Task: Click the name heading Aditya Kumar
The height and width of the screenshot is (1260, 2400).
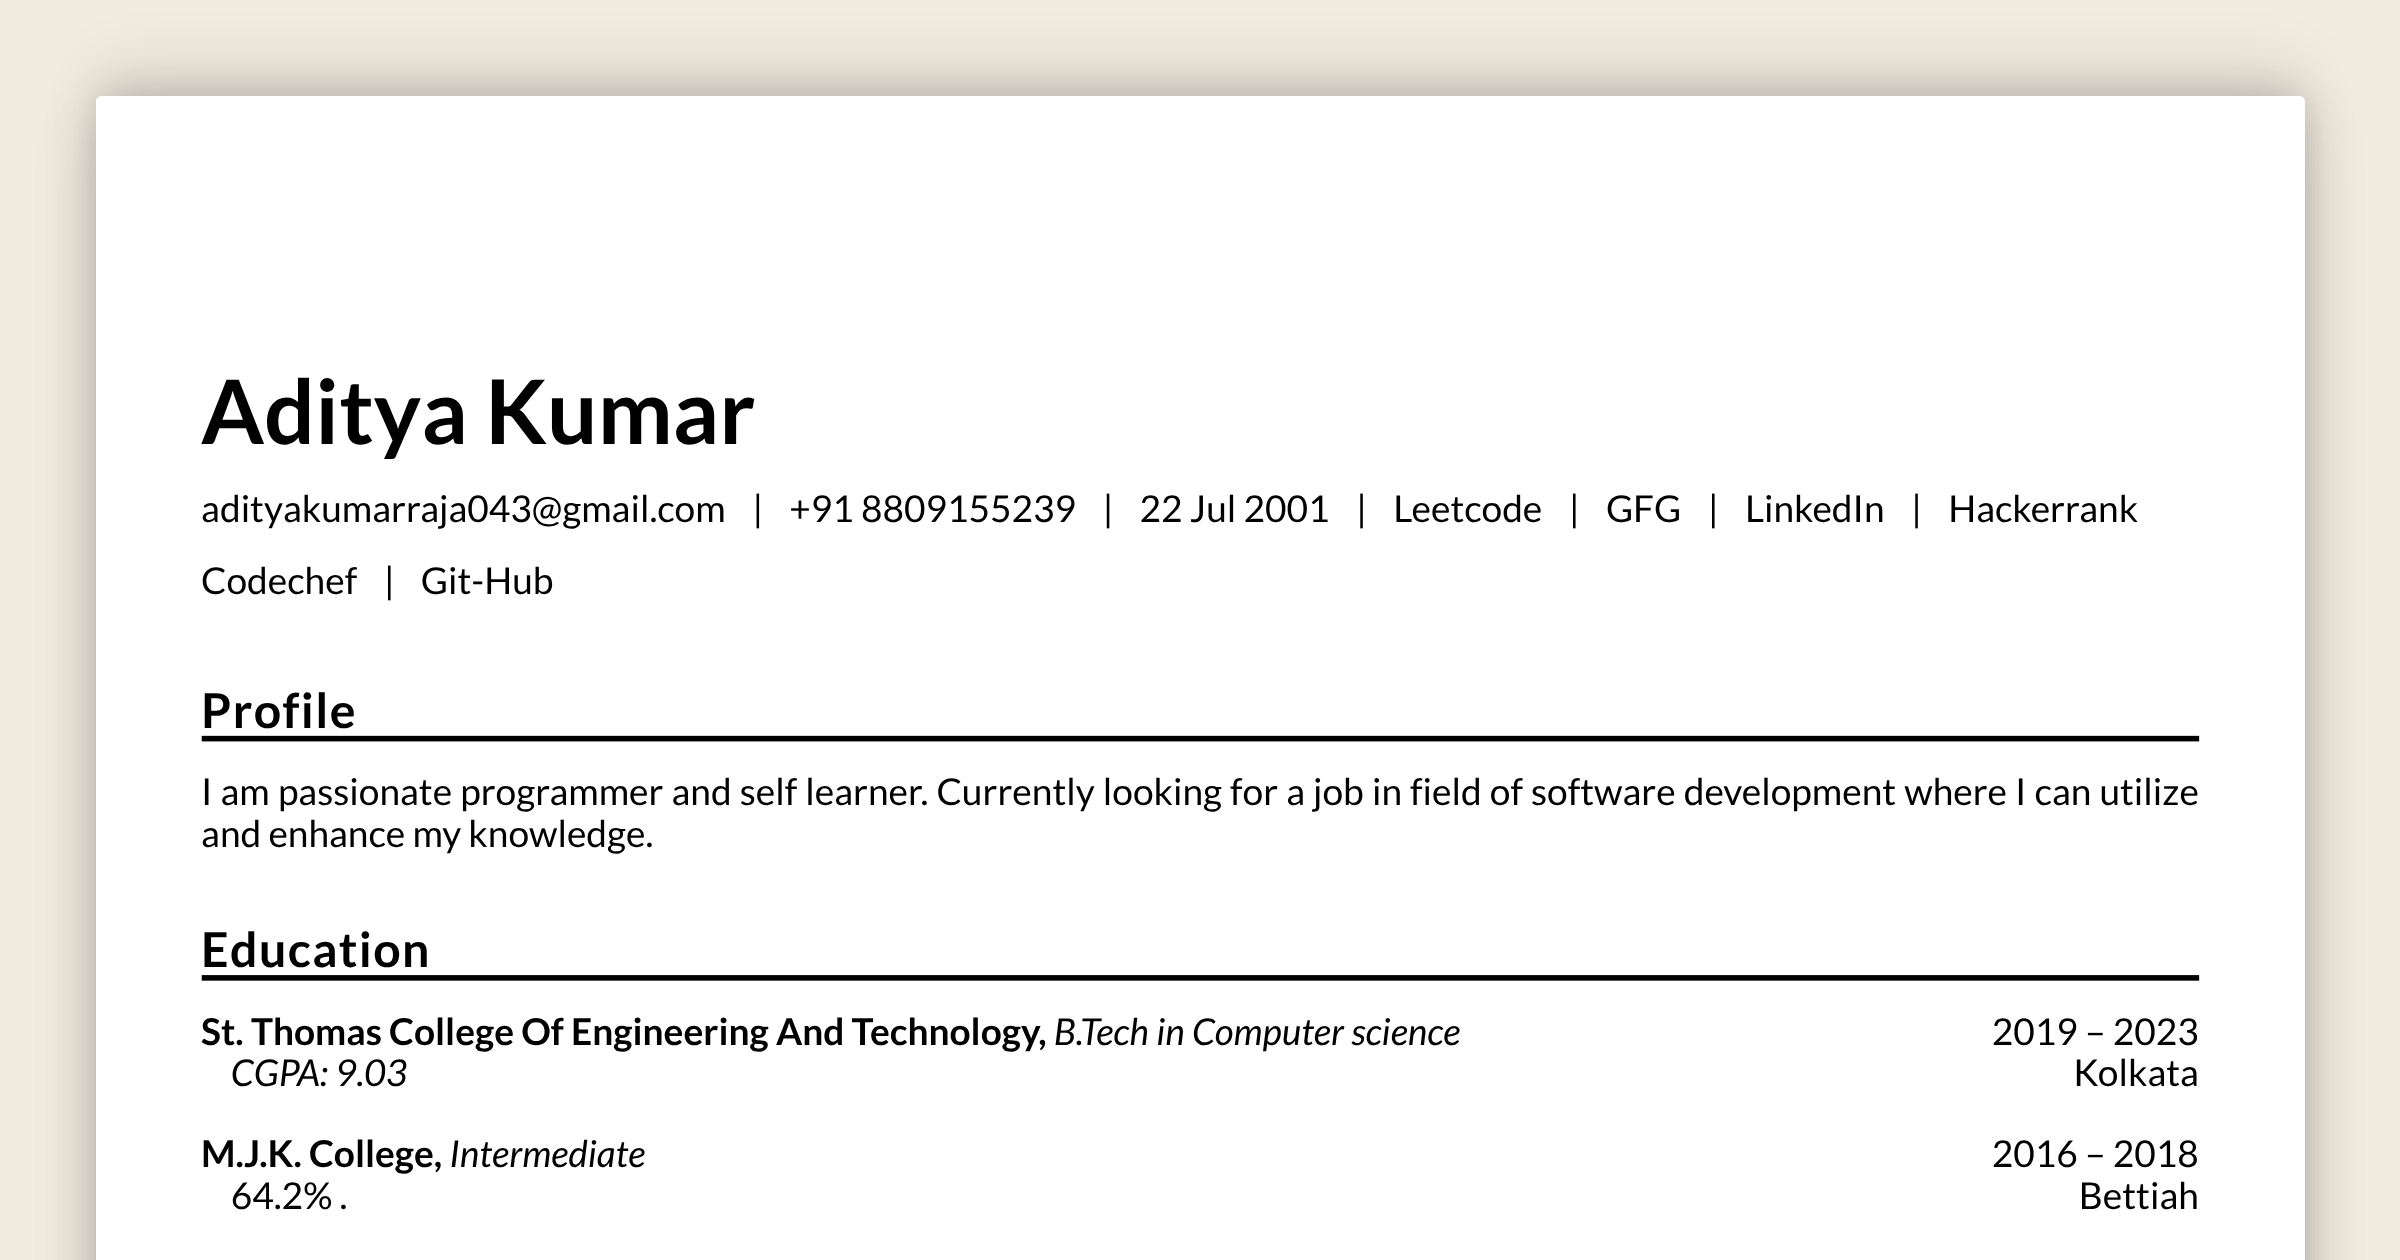Action: tap(478, 414)
